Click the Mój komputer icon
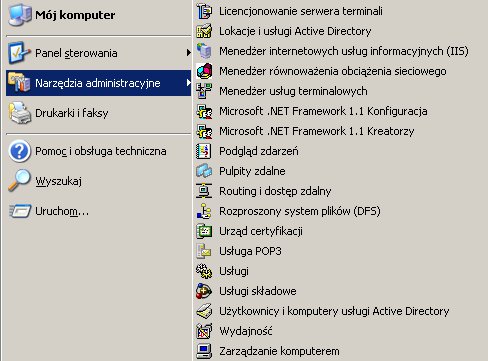Screen dimensions: 488x361 click(20, 15)
